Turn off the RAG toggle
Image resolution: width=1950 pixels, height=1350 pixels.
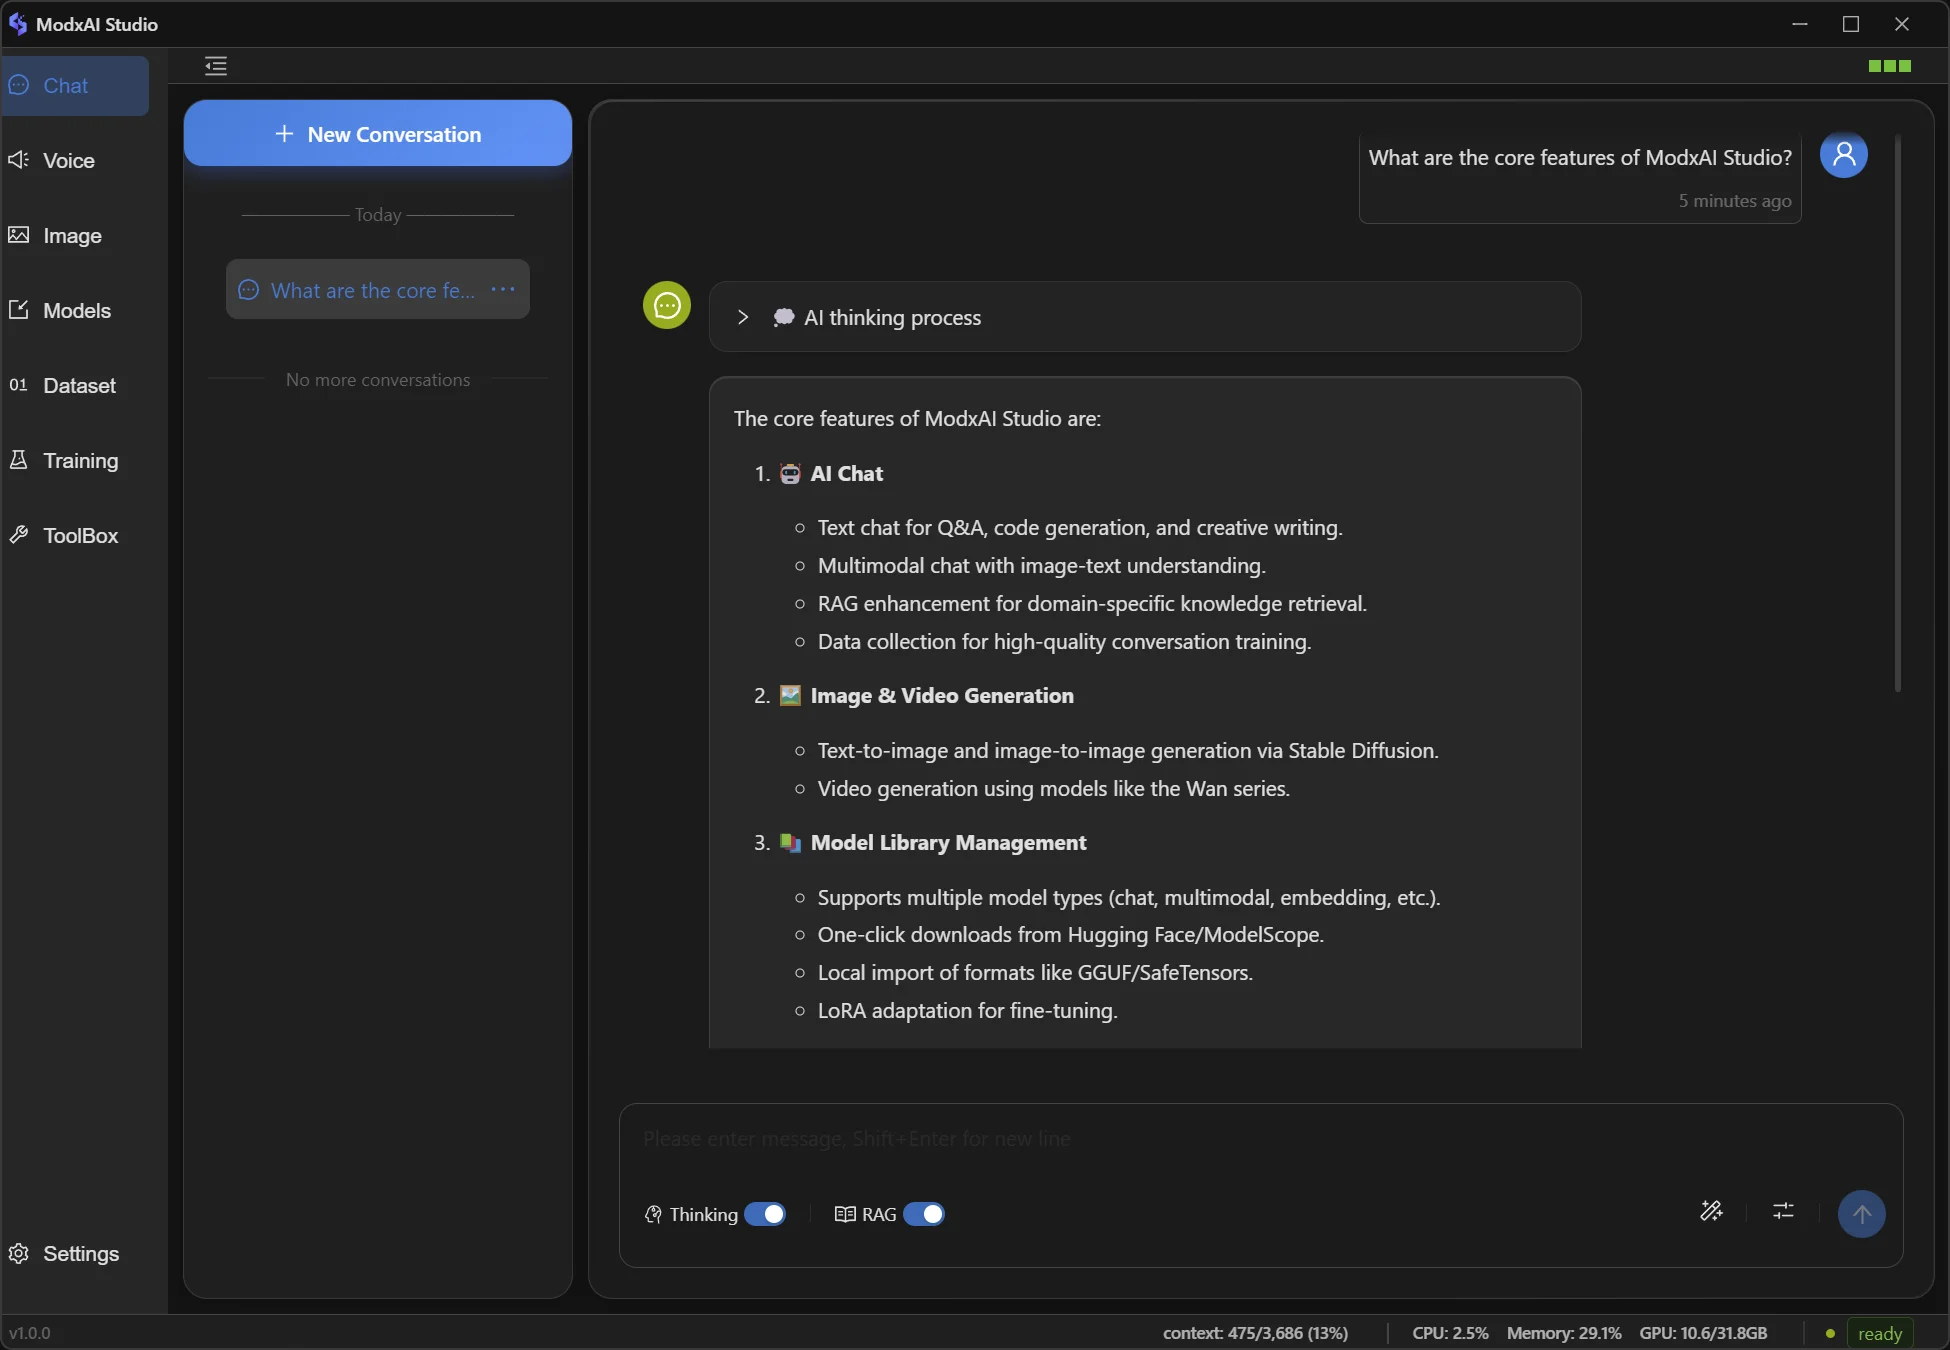pos(923,1214)
